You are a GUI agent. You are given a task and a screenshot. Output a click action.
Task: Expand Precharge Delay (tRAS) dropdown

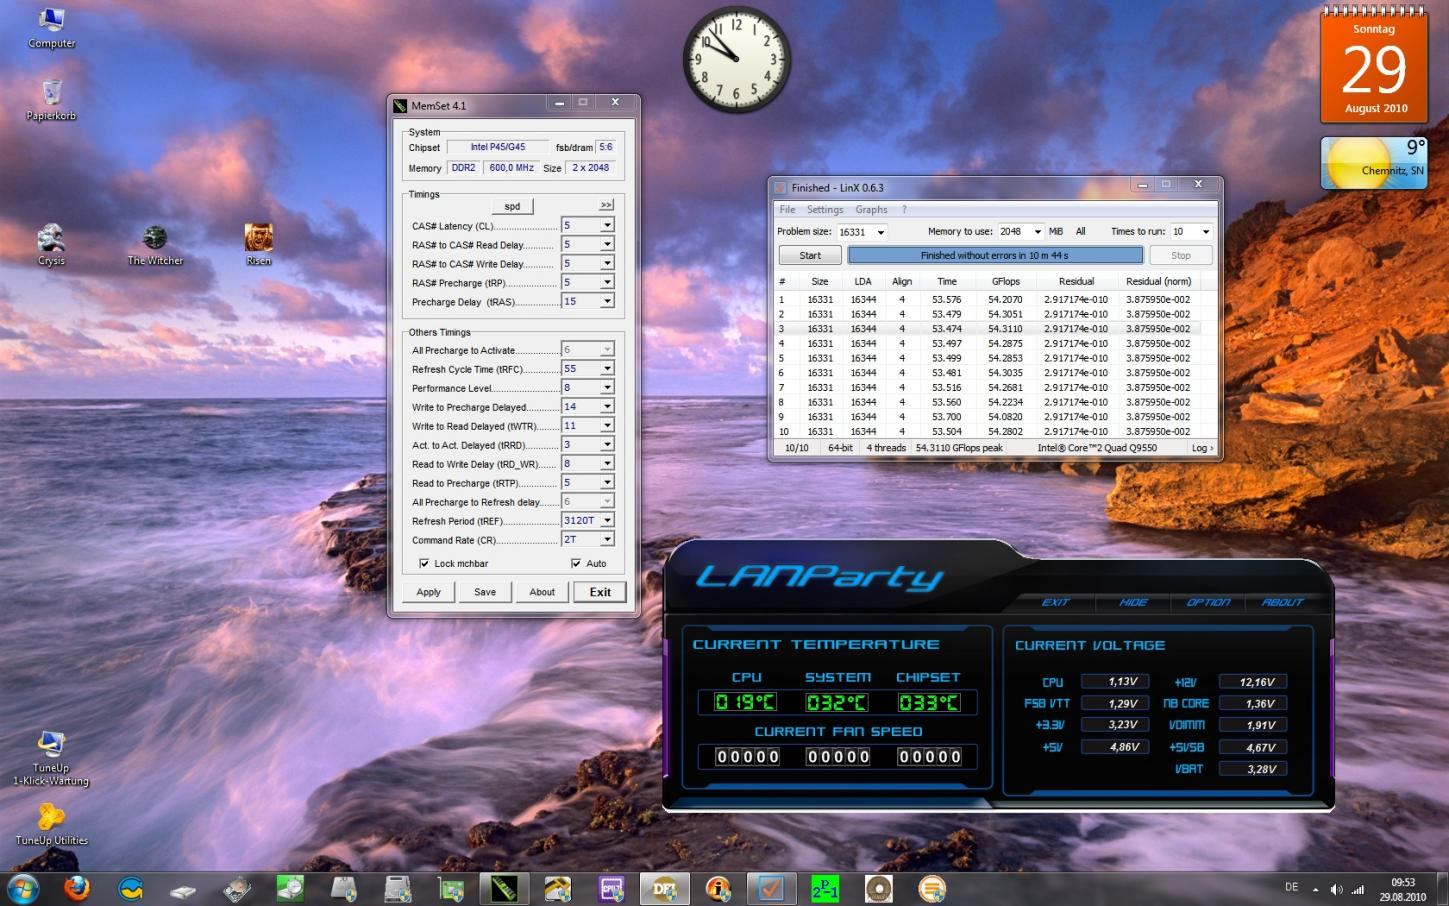click(x=607, y=302)
